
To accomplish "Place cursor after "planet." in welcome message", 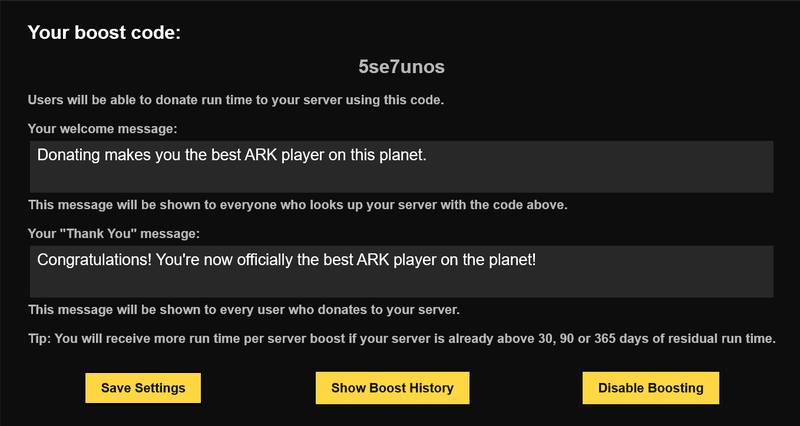I will [x=427, y=155].
